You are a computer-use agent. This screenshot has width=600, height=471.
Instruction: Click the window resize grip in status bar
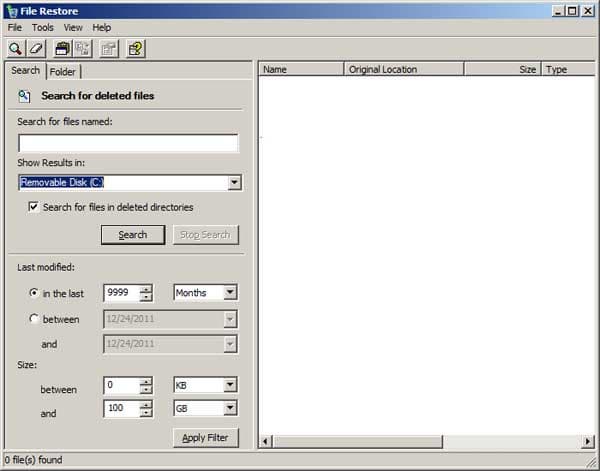tap(590, 462)
